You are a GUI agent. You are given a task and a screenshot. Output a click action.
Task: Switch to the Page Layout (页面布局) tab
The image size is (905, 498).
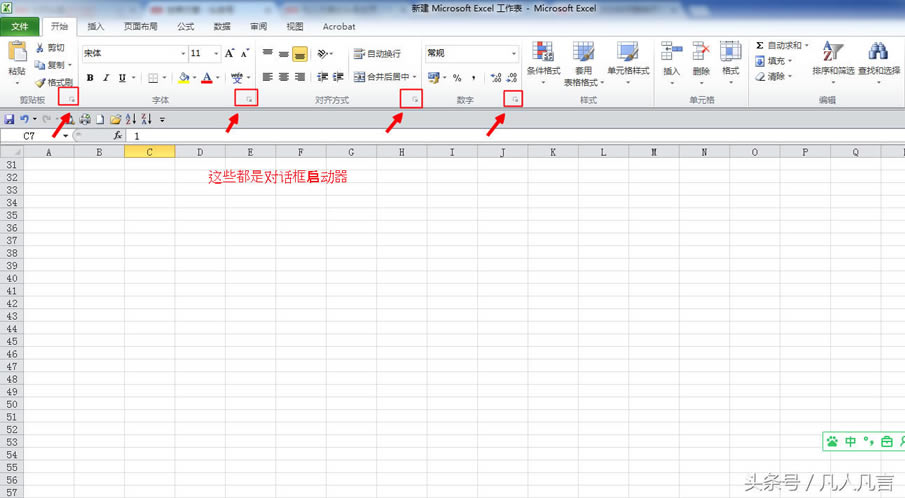140,27
